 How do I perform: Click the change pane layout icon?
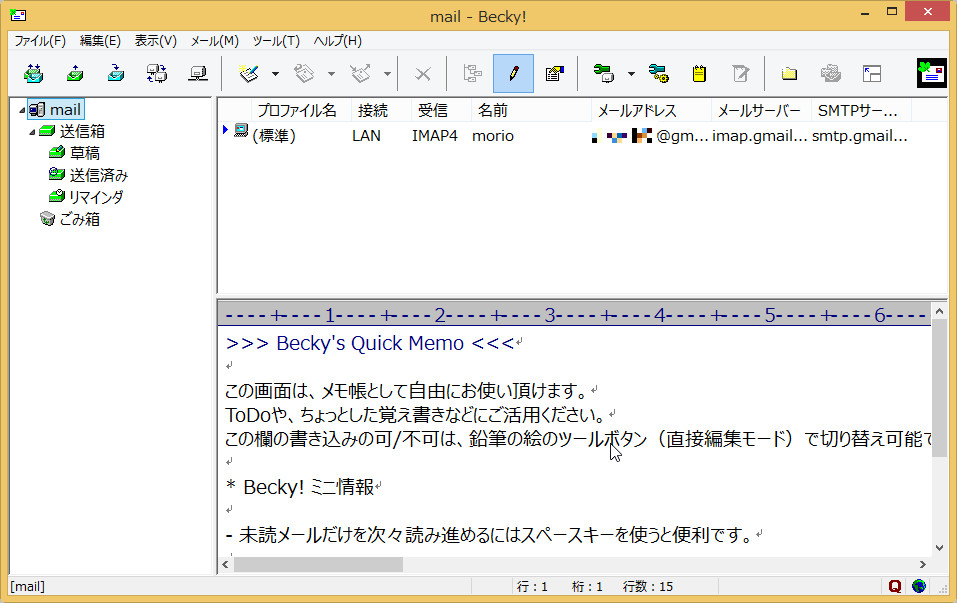pyautogui.click(x=871, y=73)
